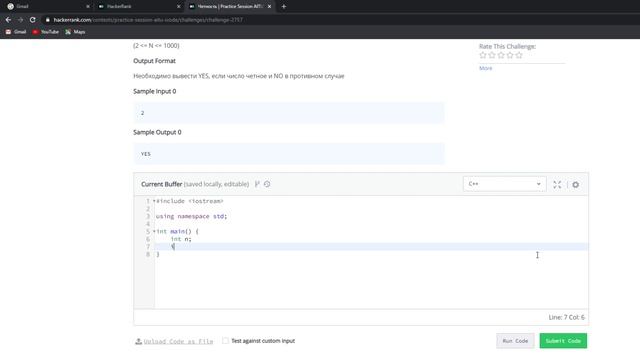
Task: Click line 6 'int n;' in editor
Action: tap(181, 239)
